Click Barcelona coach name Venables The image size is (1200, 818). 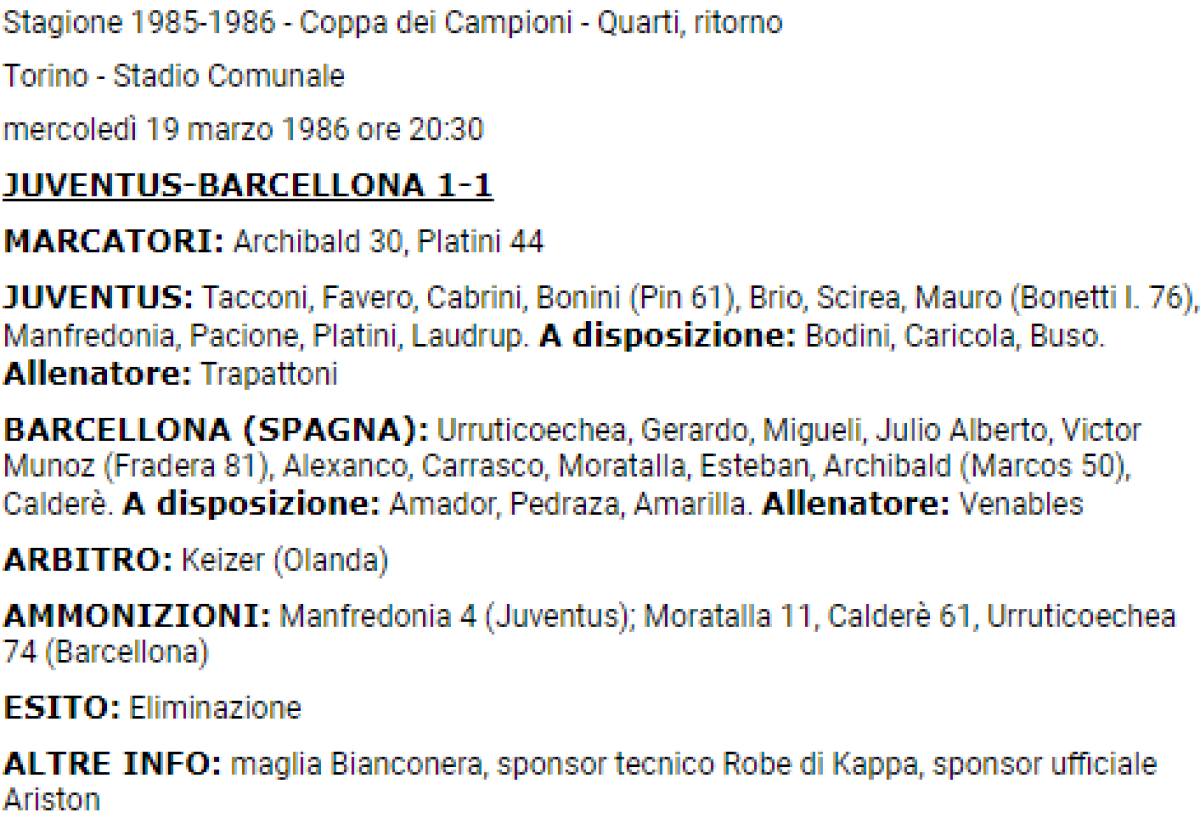[1020, 504]
